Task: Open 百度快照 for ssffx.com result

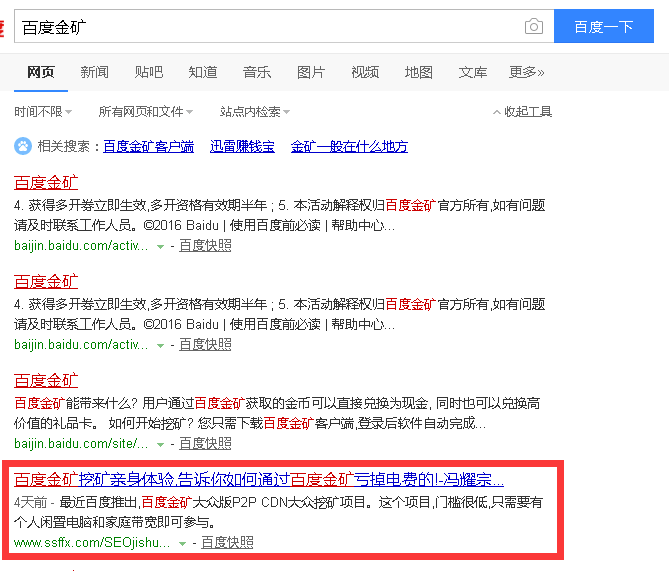Action: point(227,543)
